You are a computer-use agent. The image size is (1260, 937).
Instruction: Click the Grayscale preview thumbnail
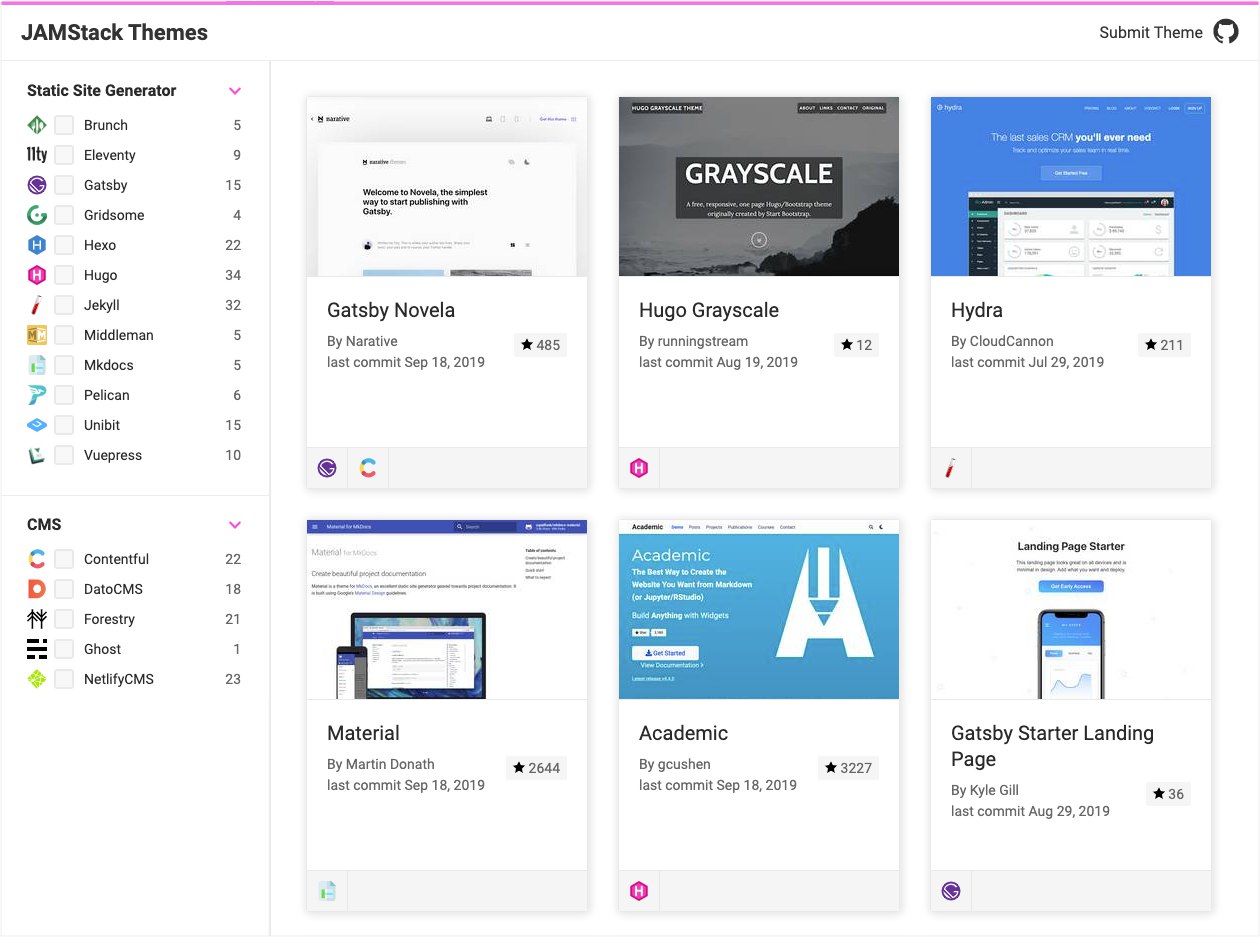pyautogui.click(x=759, y=186)
